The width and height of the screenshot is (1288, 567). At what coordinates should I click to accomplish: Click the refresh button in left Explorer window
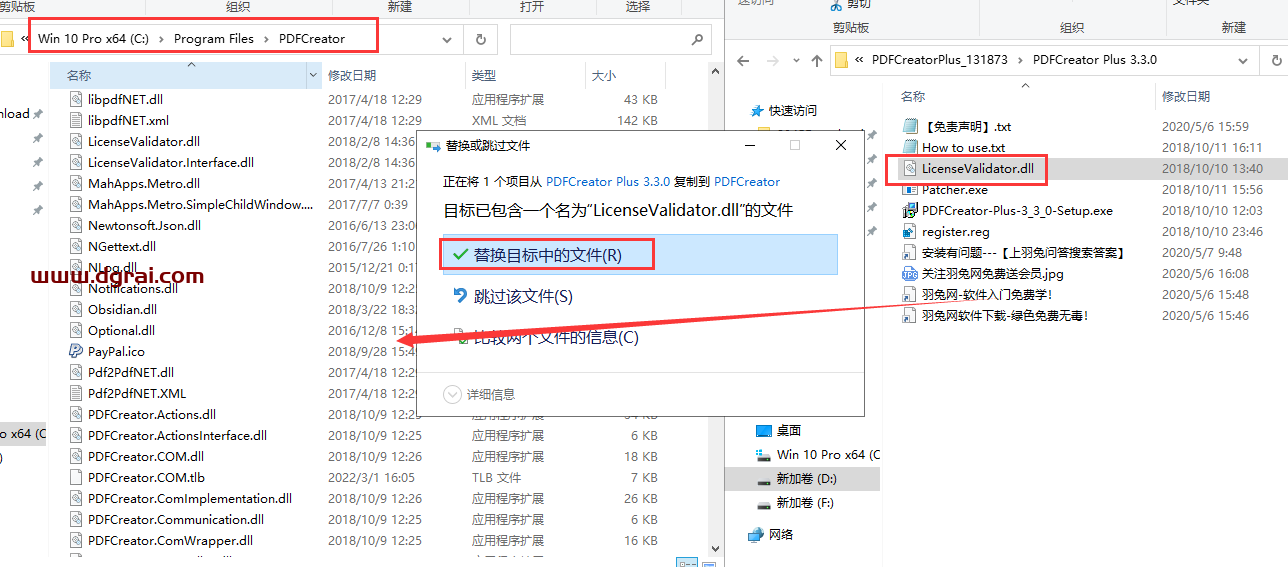[x=481, y=39]
